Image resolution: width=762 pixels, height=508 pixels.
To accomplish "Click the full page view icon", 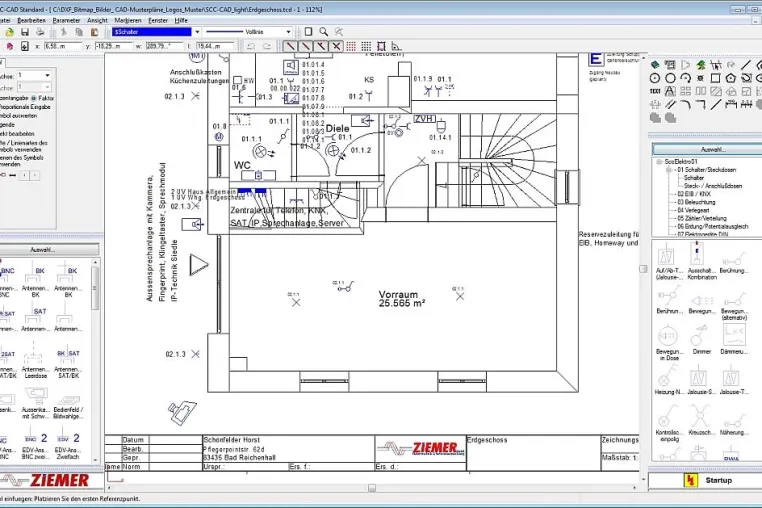I will pos(308,32).
